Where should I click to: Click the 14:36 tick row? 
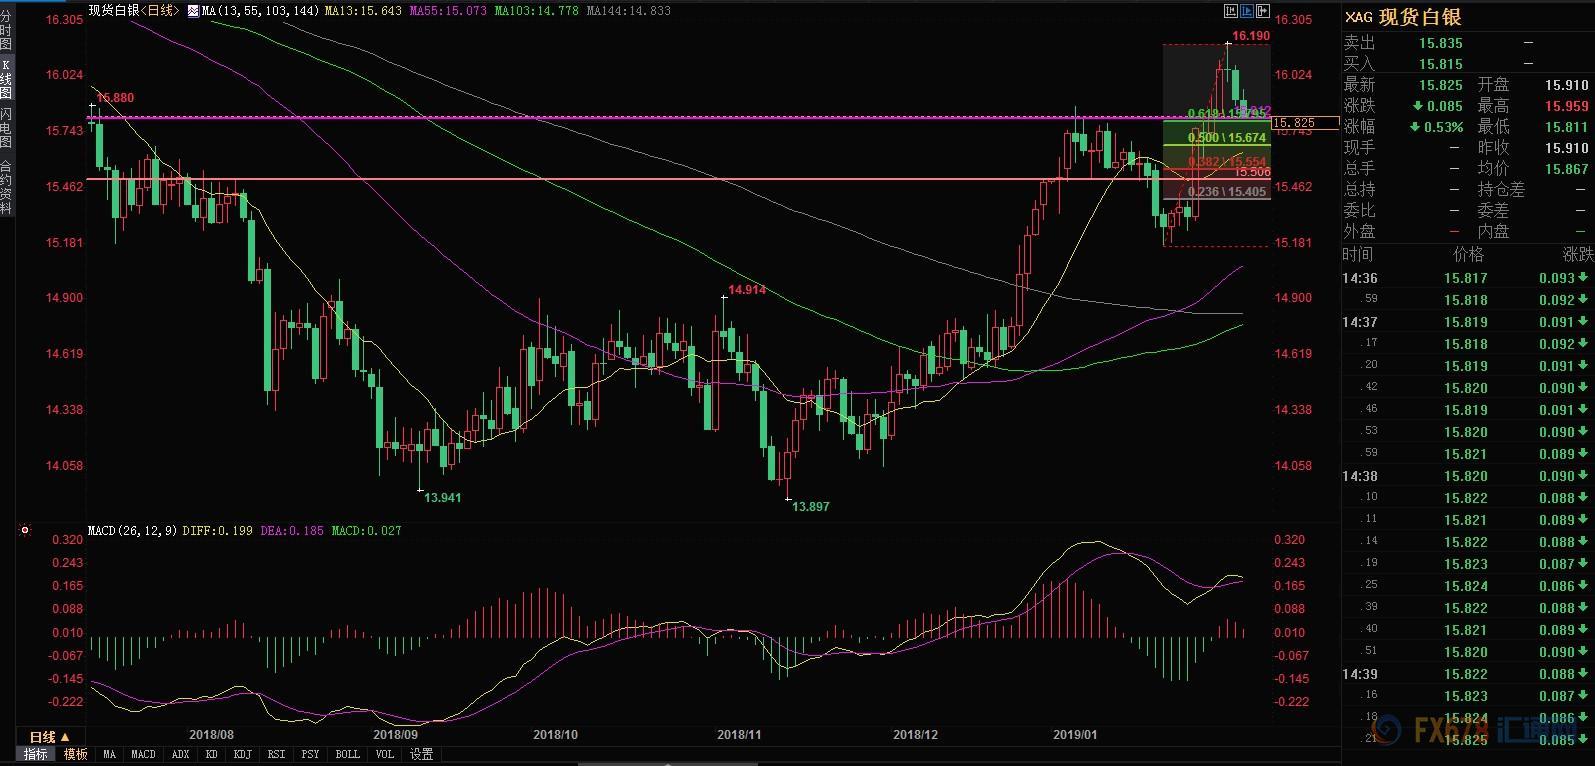(x=1467, y=278)
